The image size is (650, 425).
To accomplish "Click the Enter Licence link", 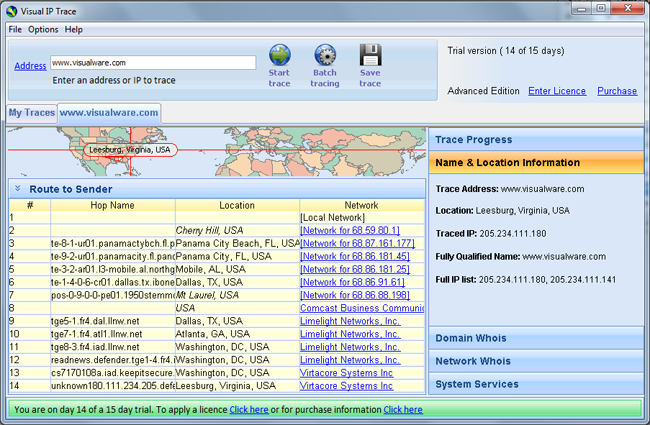I will pos(556,91).
